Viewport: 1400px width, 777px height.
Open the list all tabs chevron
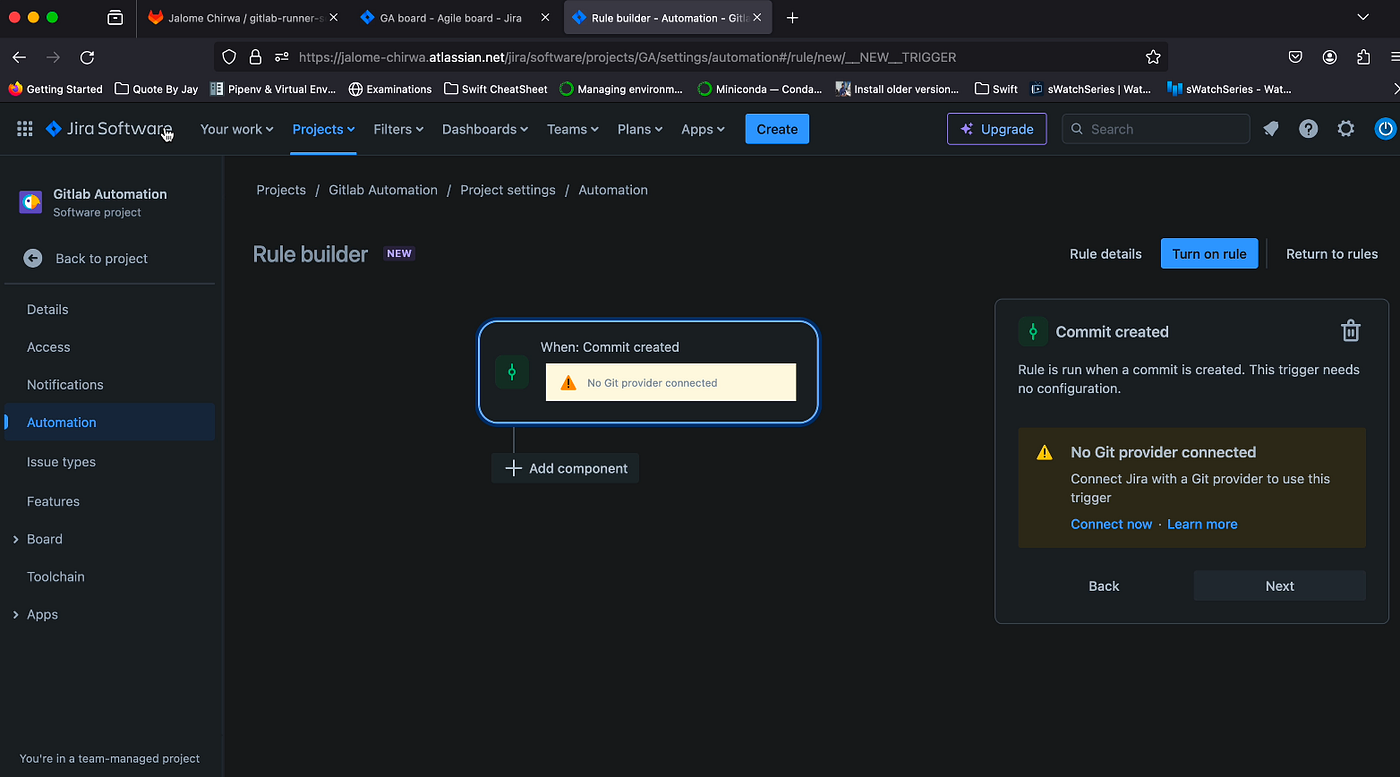point(1362,18)
